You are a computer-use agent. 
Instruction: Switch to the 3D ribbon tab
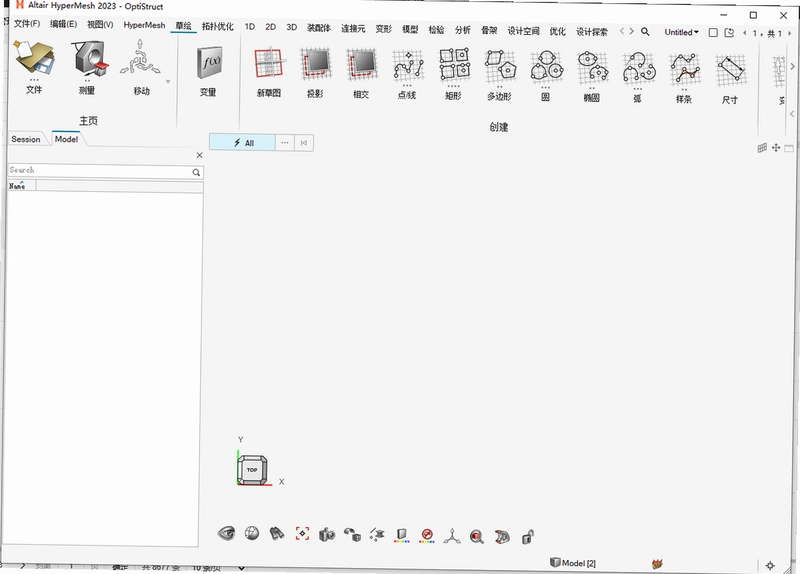291,27
